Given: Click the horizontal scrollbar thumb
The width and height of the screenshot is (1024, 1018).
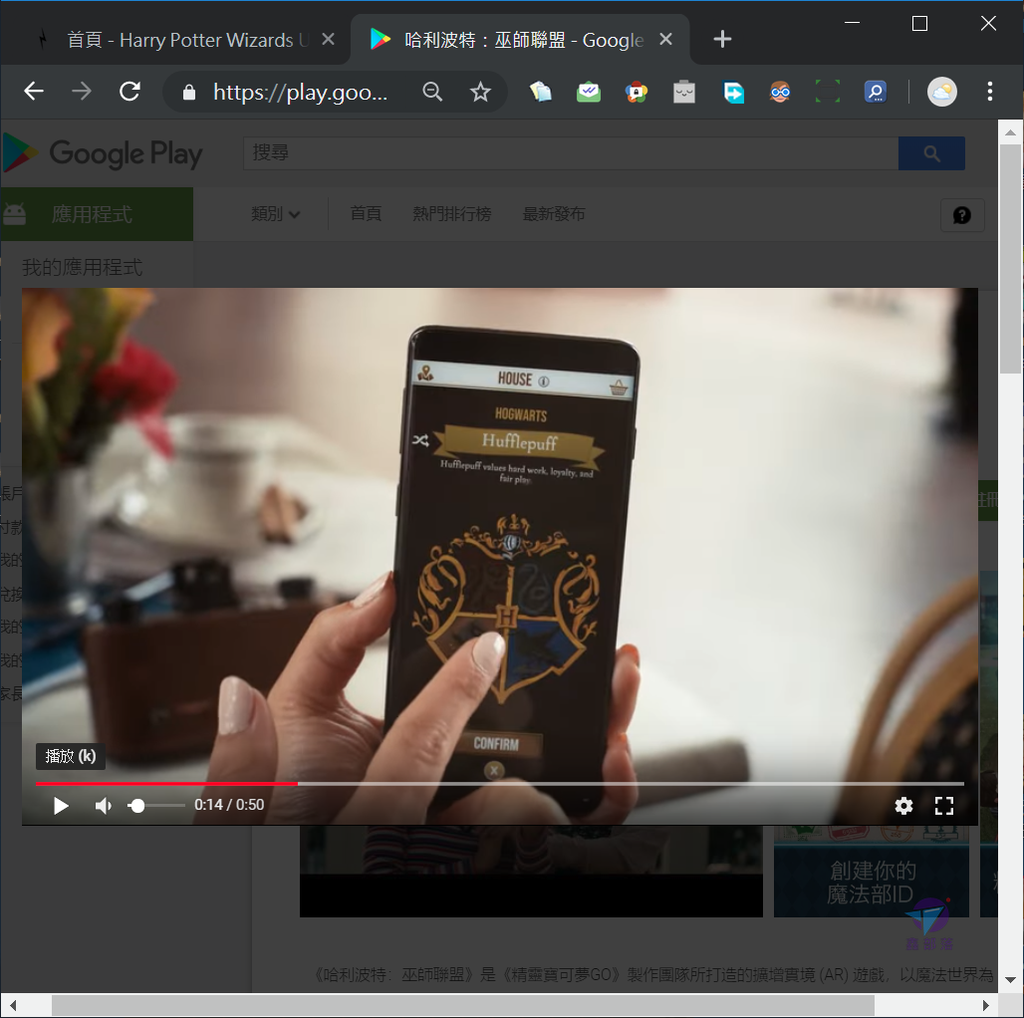Looking at the screenshot, I should 462,1005.
